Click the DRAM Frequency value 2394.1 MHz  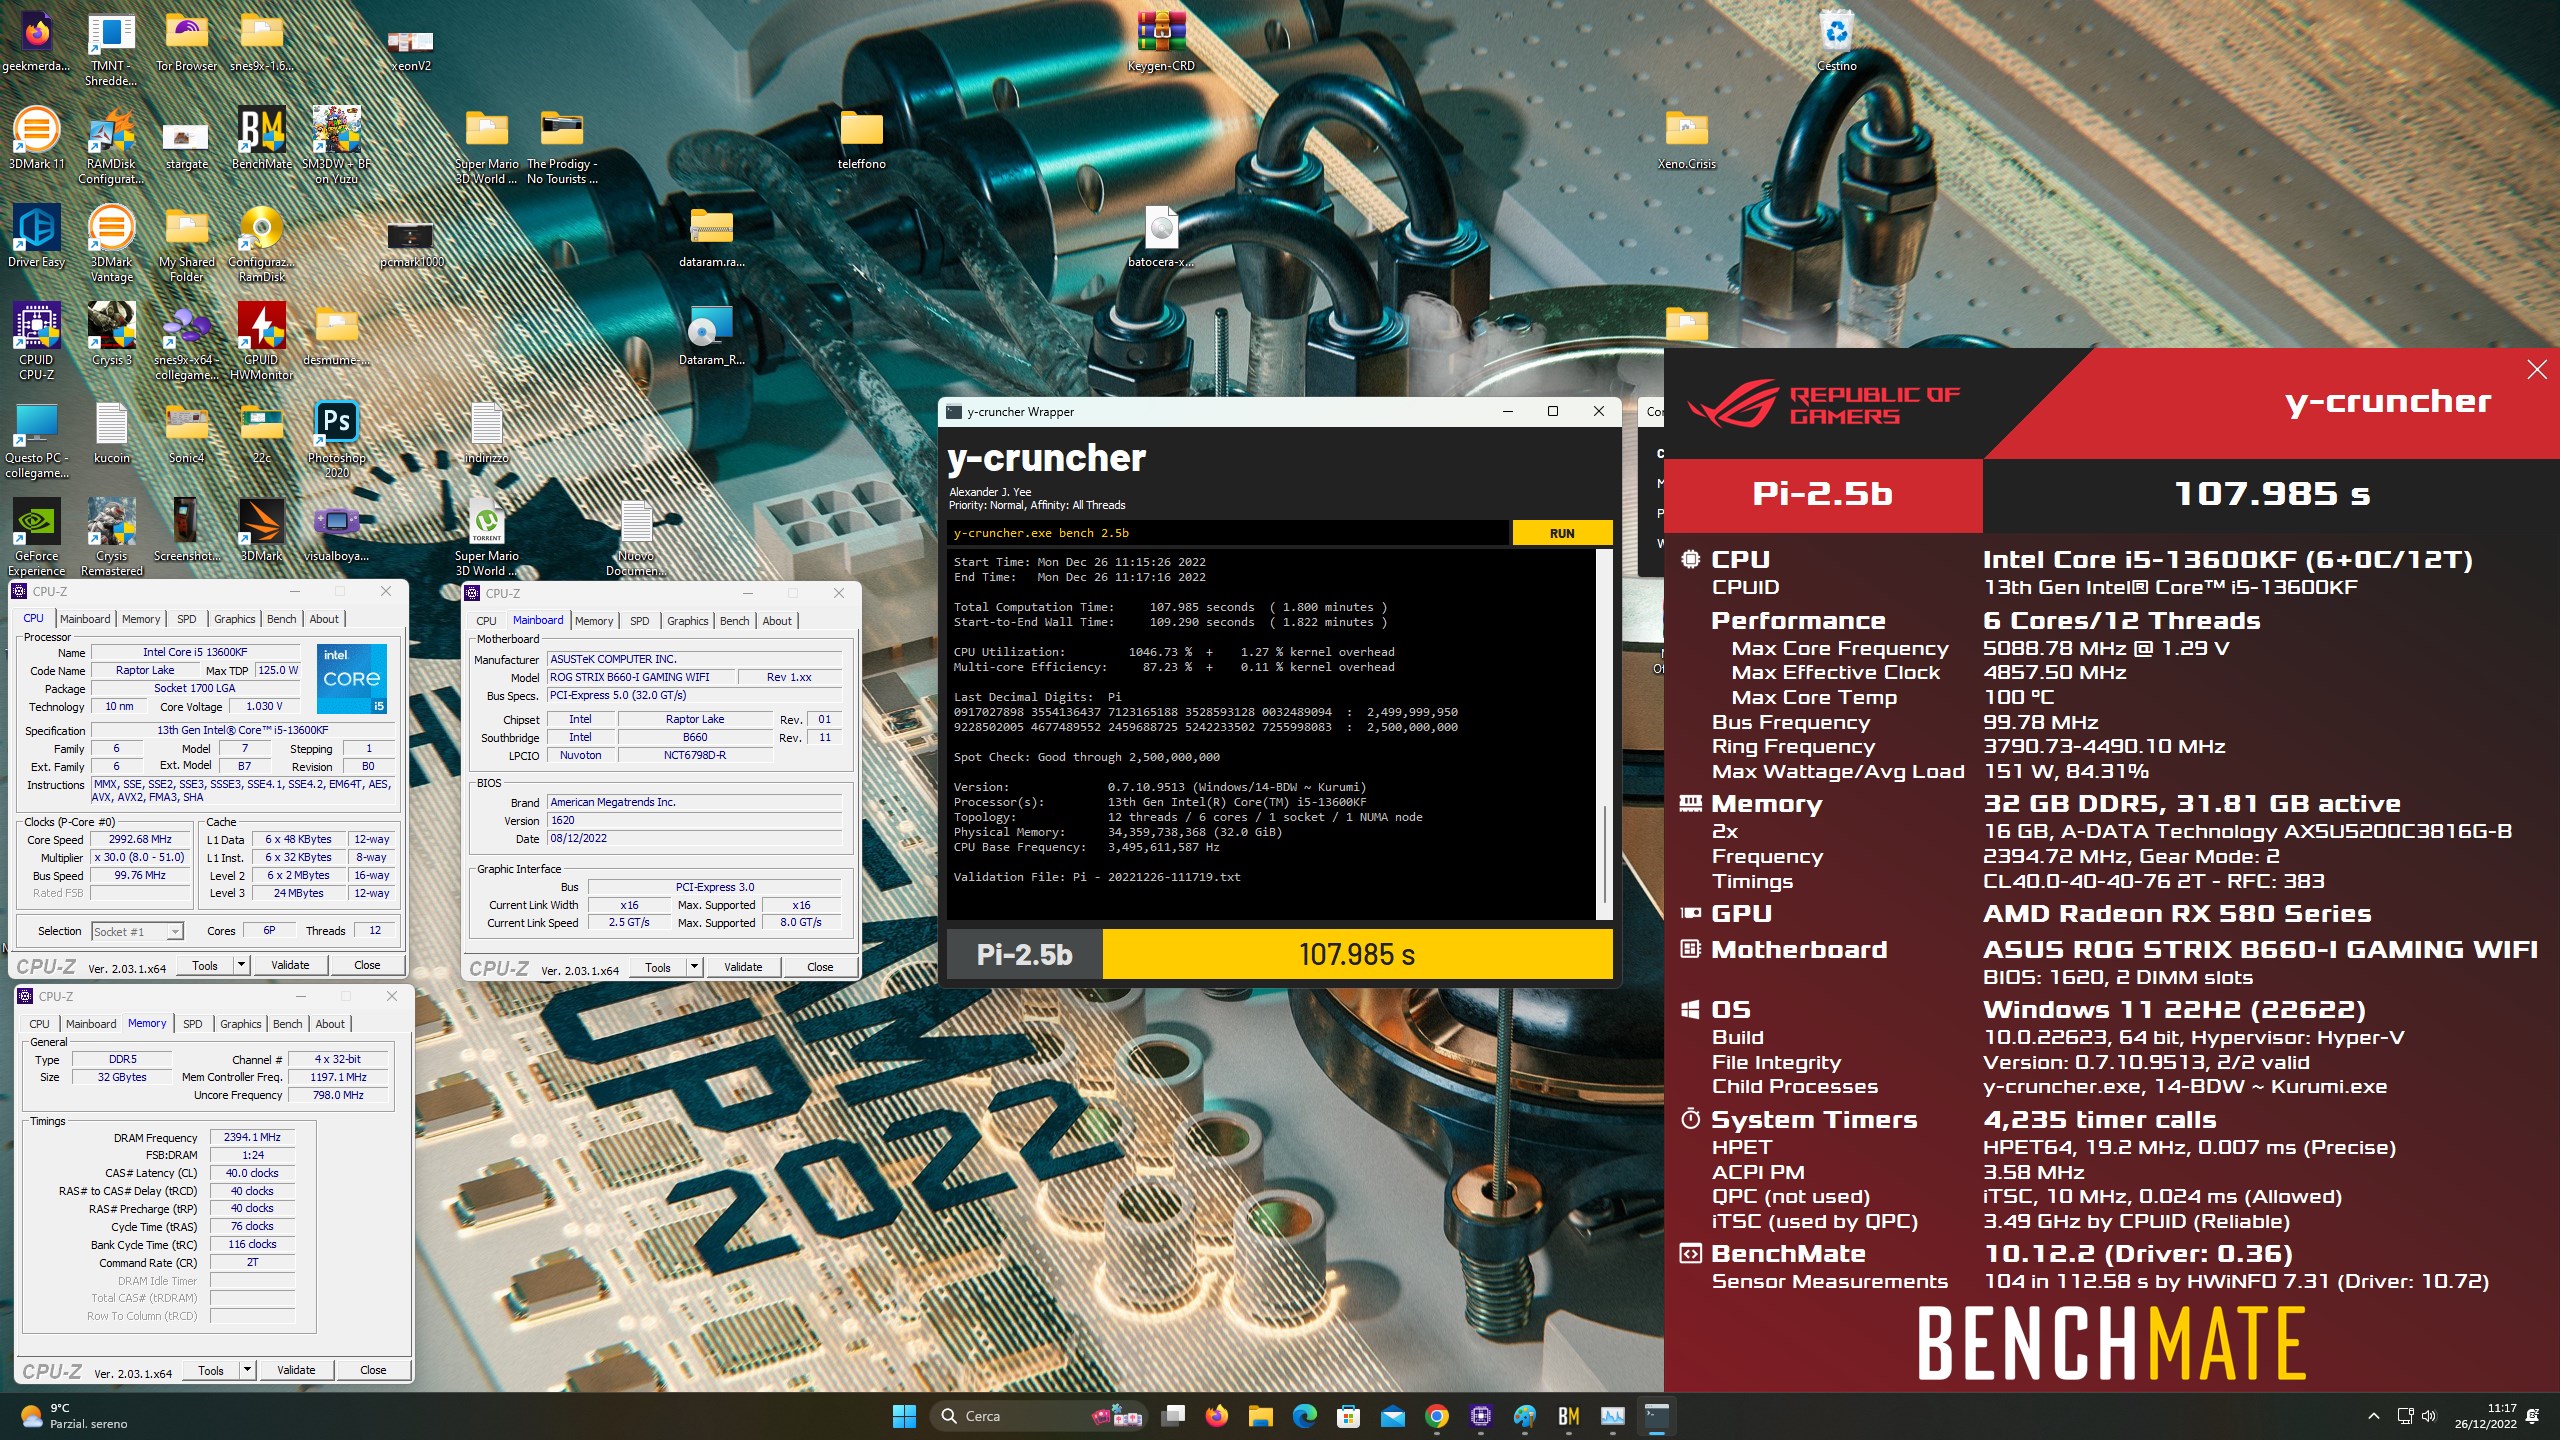252,1137
